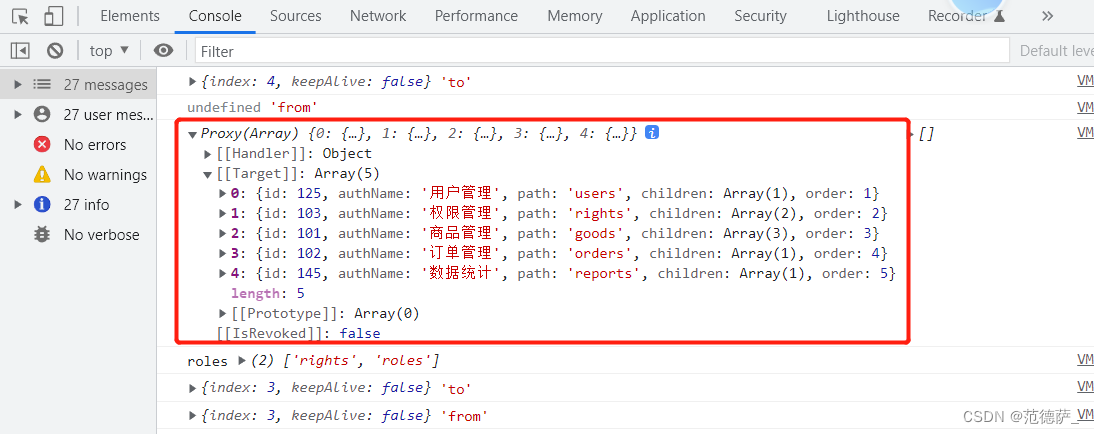Image resolution: width=1094 pixels, height=434 pixels.
Task: Expand the 27 user messages group arrow
Action: pos(18,114)
